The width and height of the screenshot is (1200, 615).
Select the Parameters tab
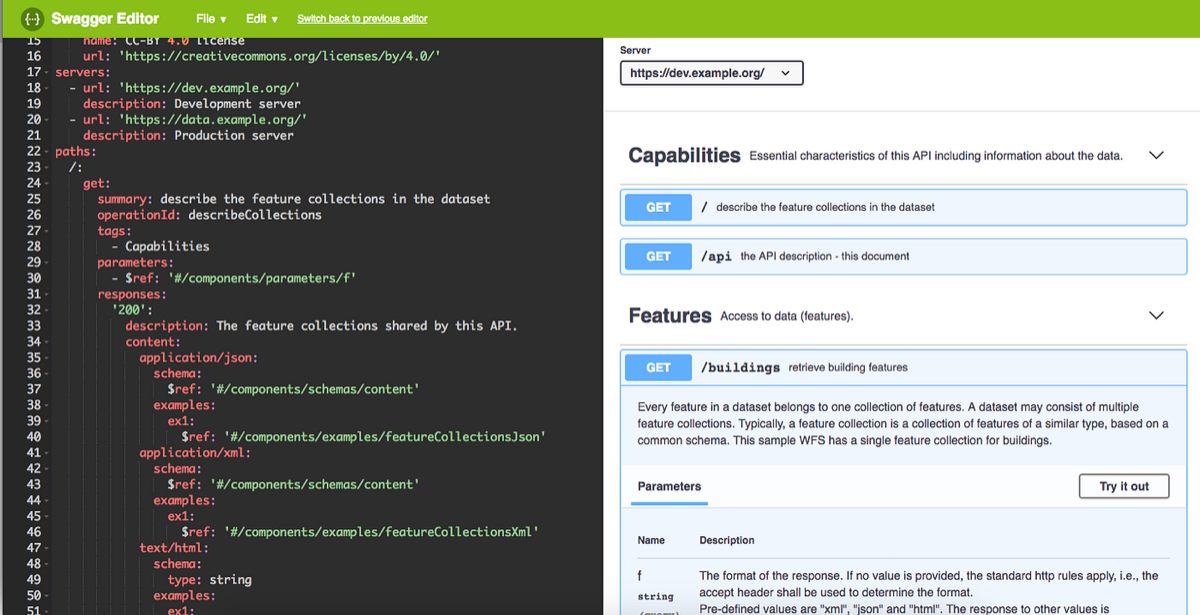[x=669, y=487]
